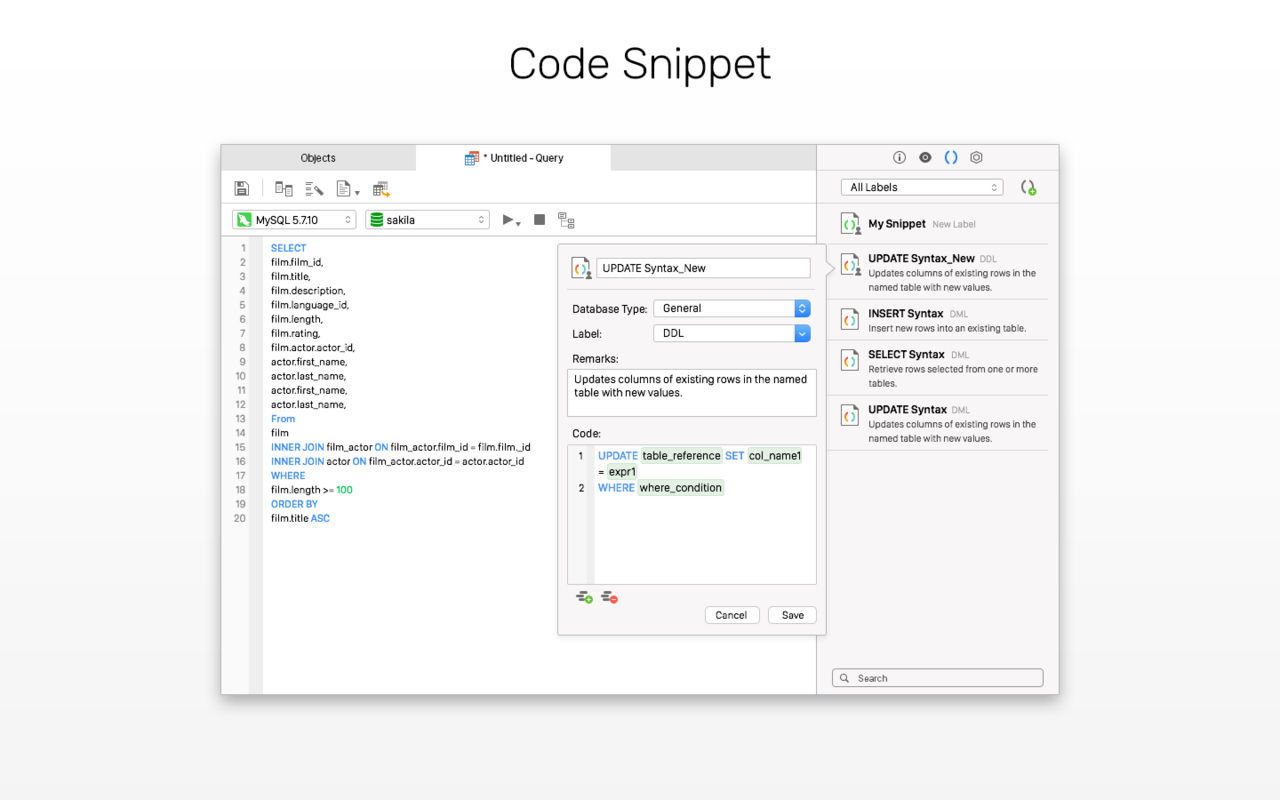The height and width of the screenshot is (800, 1280).
Task: Stop query execution square button
Action: [x=539, y=220]
